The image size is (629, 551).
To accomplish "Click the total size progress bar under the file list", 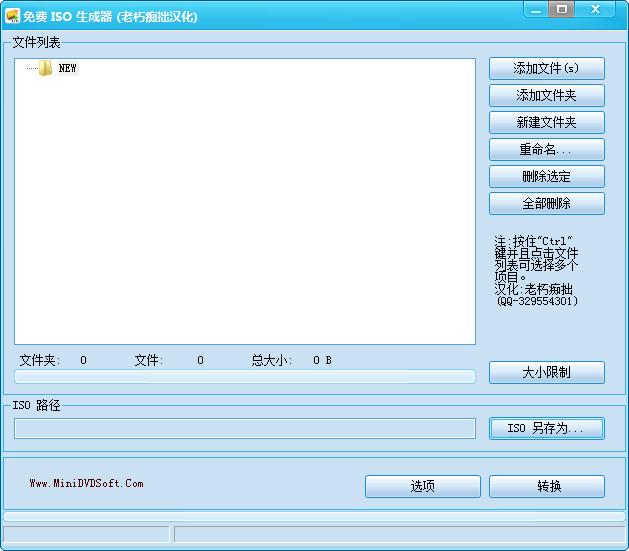I will (245, 377).
